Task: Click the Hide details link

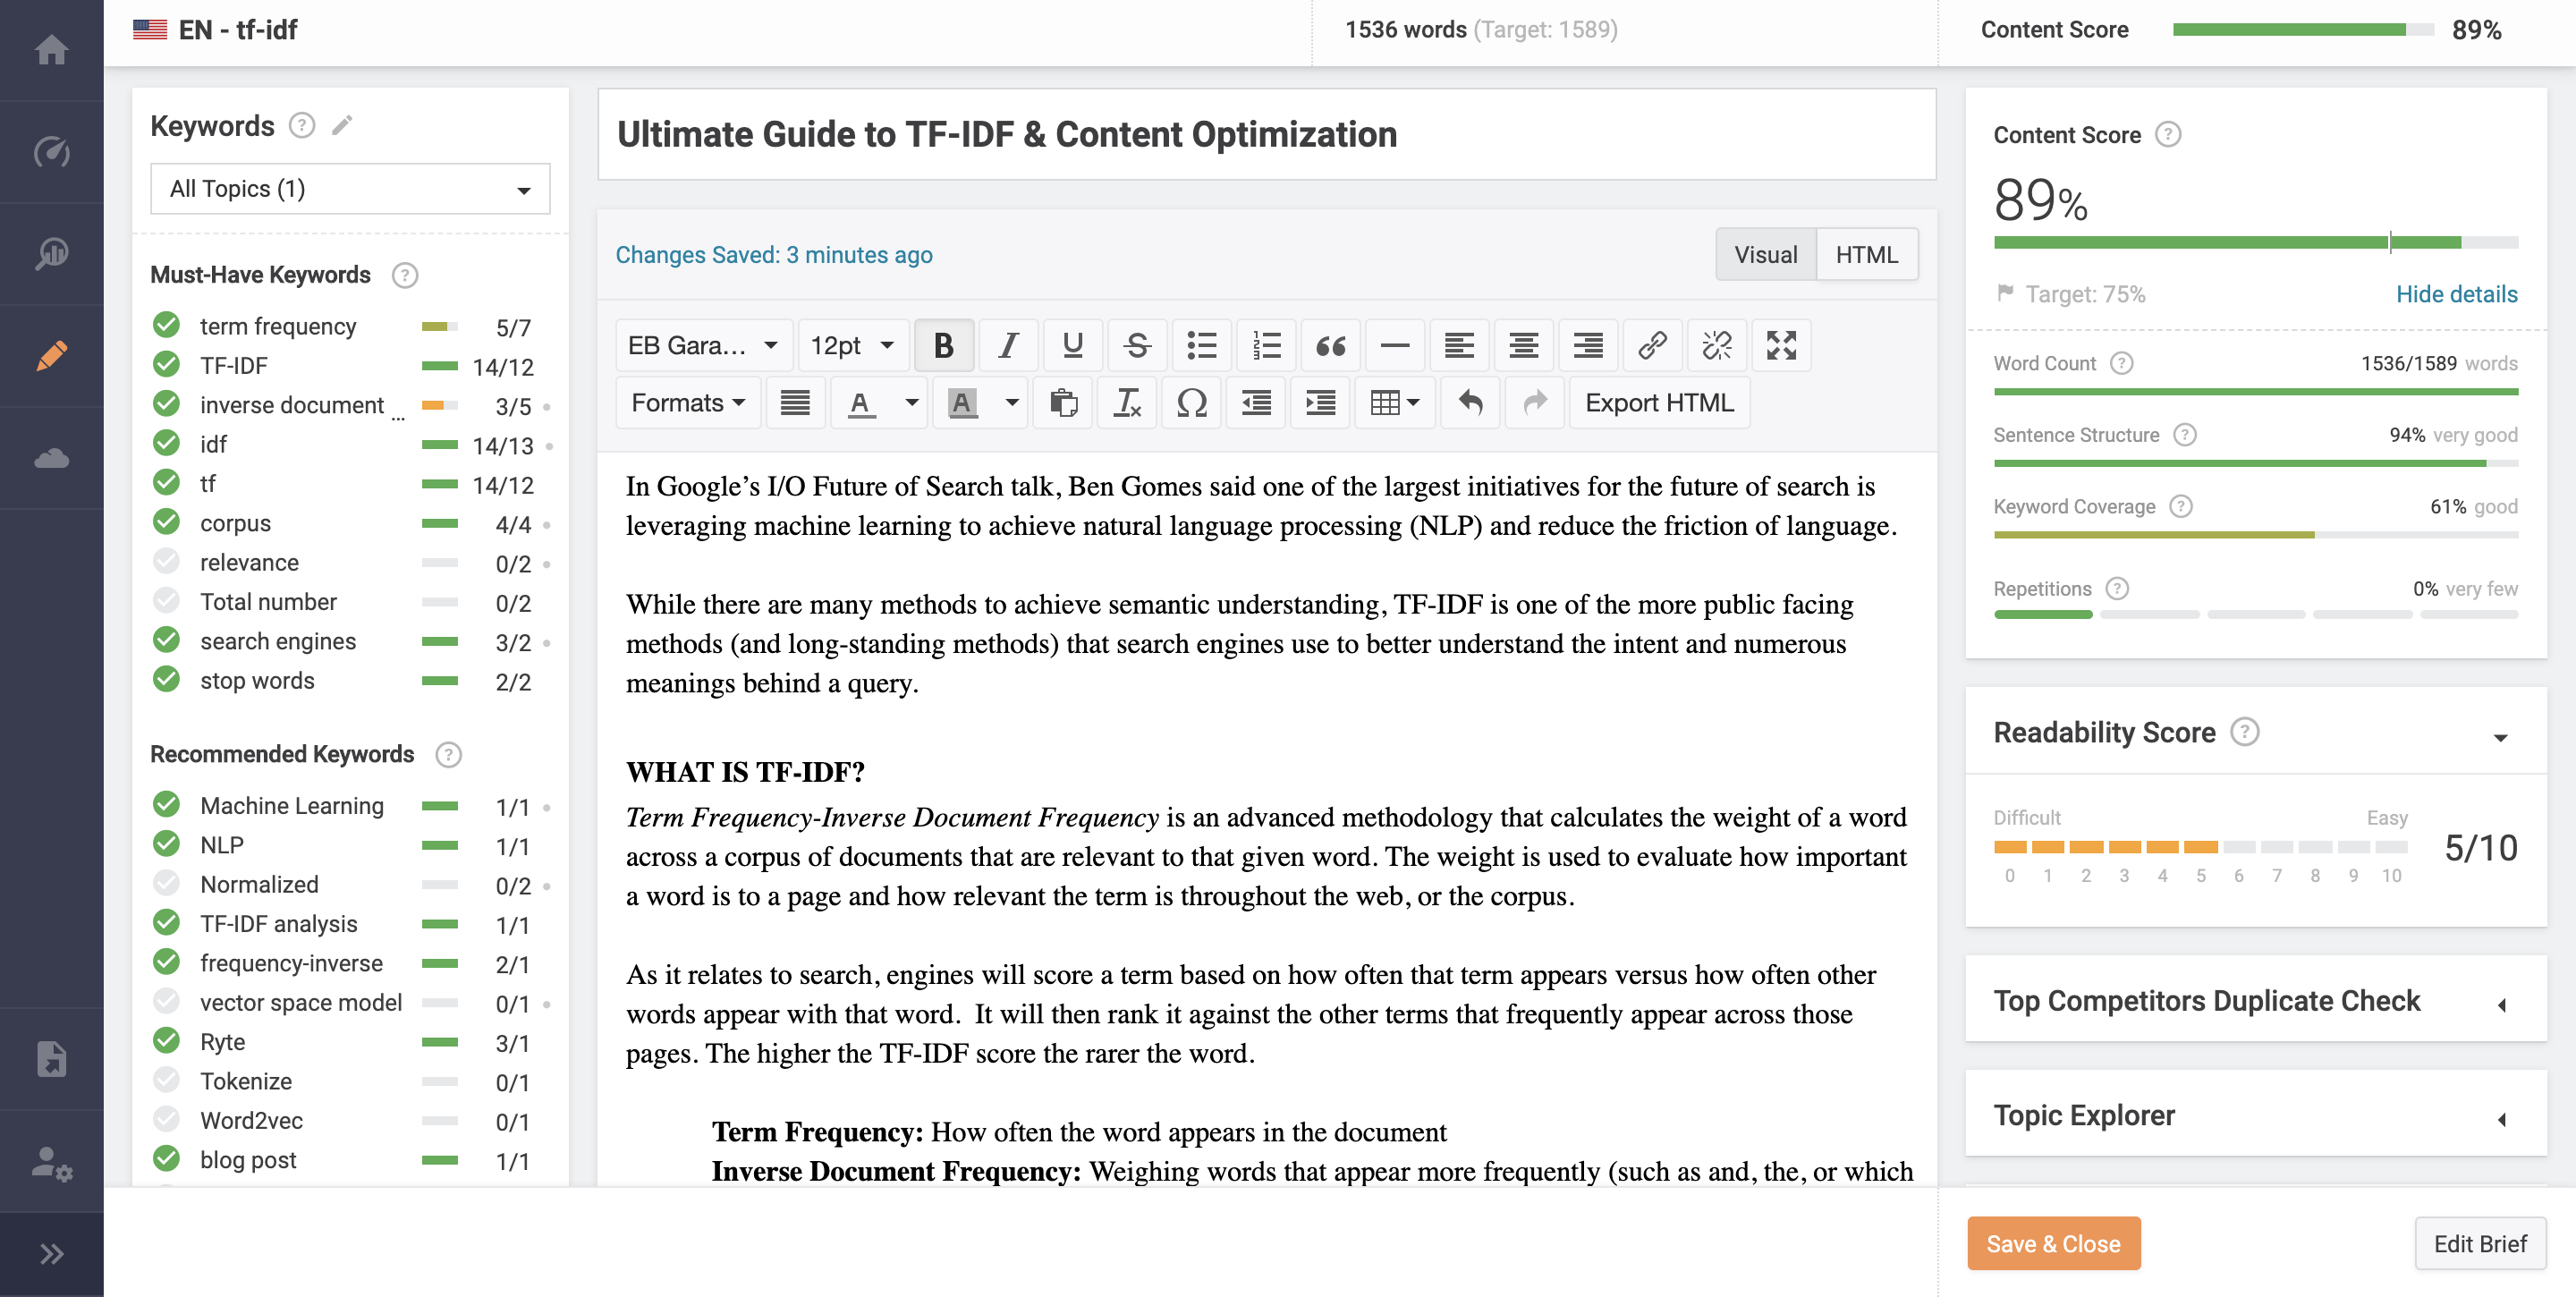Action: coord(2456,294)
